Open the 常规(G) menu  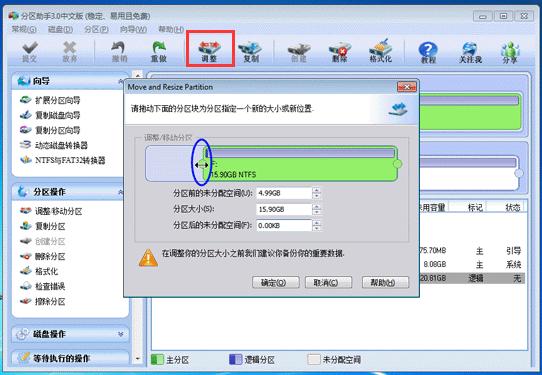[24, 29]
